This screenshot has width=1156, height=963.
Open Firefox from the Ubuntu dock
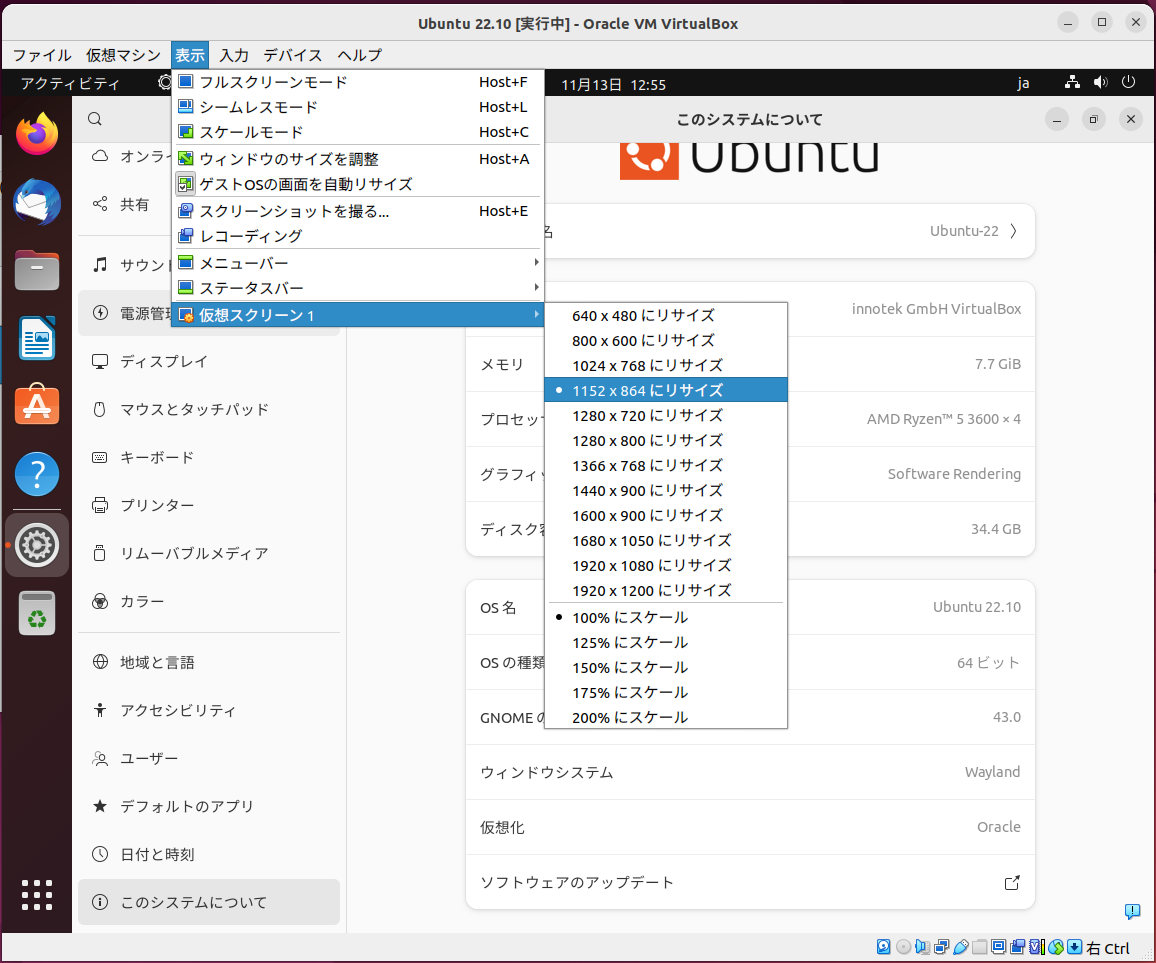pos(37,134)
